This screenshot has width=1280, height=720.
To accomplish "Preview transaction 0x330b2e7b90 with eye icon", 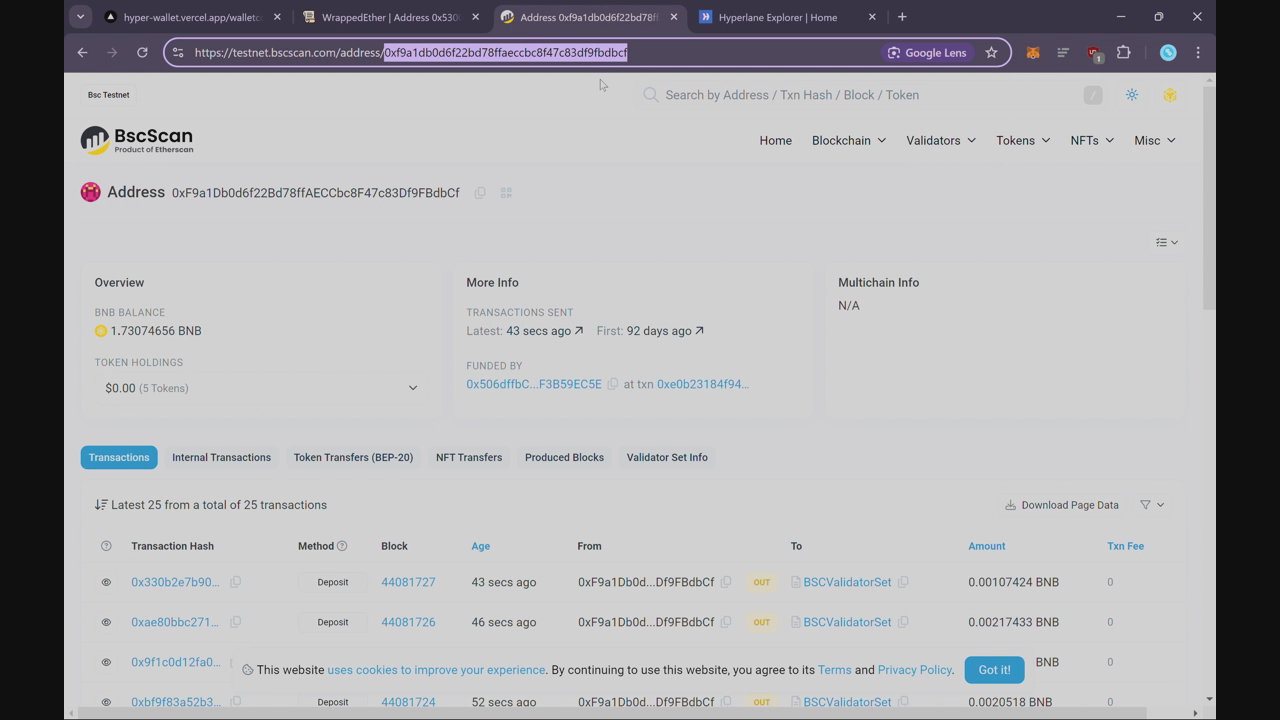I will 106,582.
